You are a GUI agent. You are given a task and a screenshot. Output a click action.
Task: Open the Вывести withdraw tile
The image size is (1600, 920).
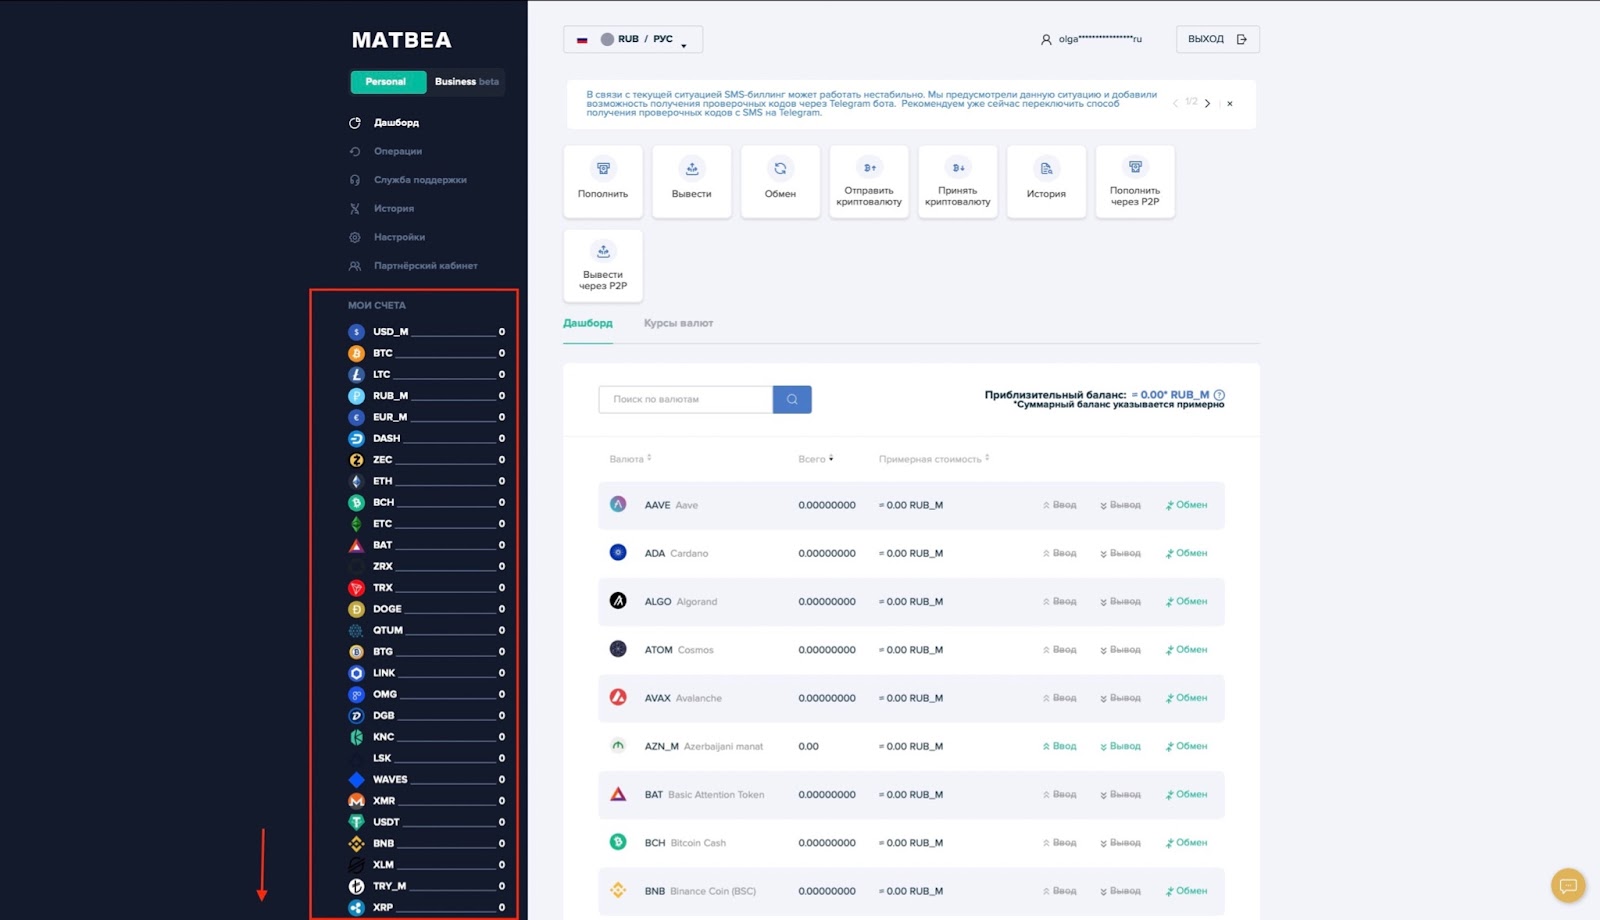[691, 181]
